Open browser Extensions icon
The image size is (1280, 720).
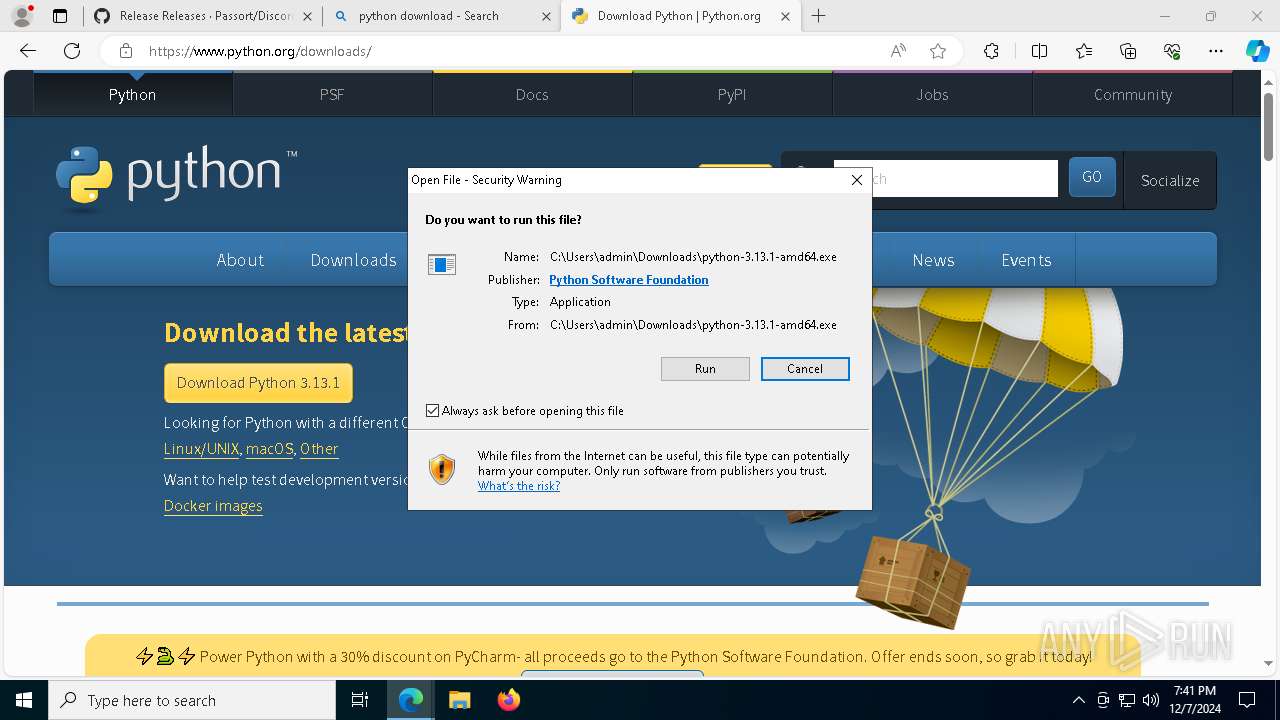[991, 51]
